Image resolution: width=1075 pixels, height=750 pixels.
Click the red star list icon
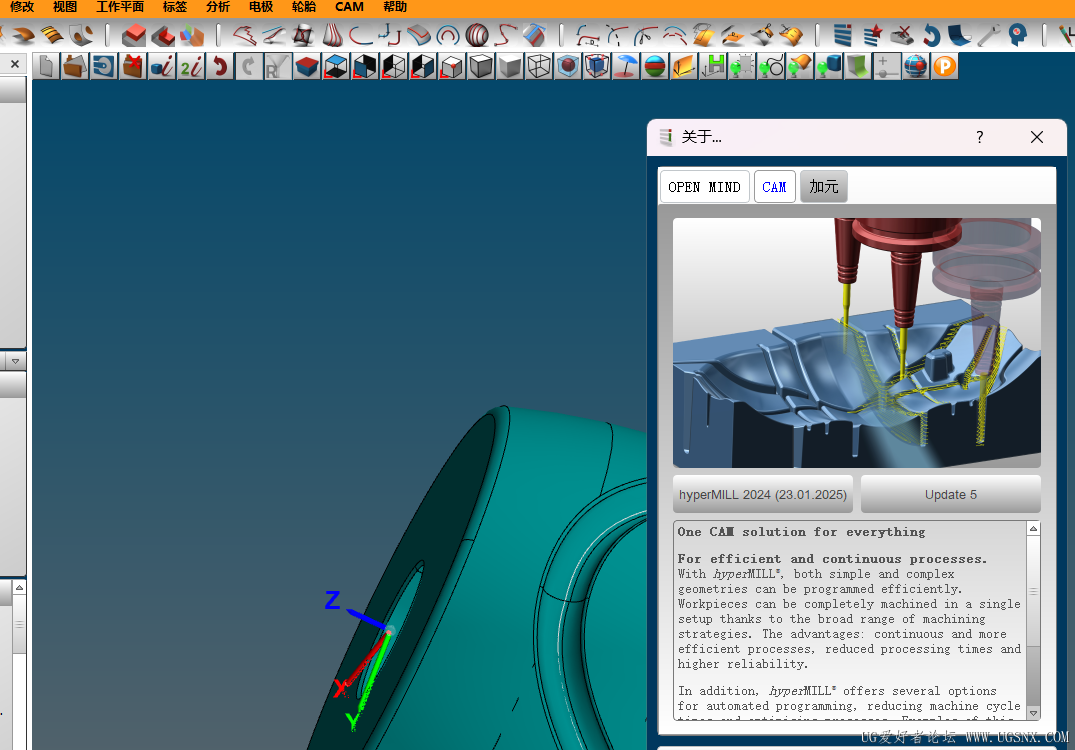tap(873, 36)
